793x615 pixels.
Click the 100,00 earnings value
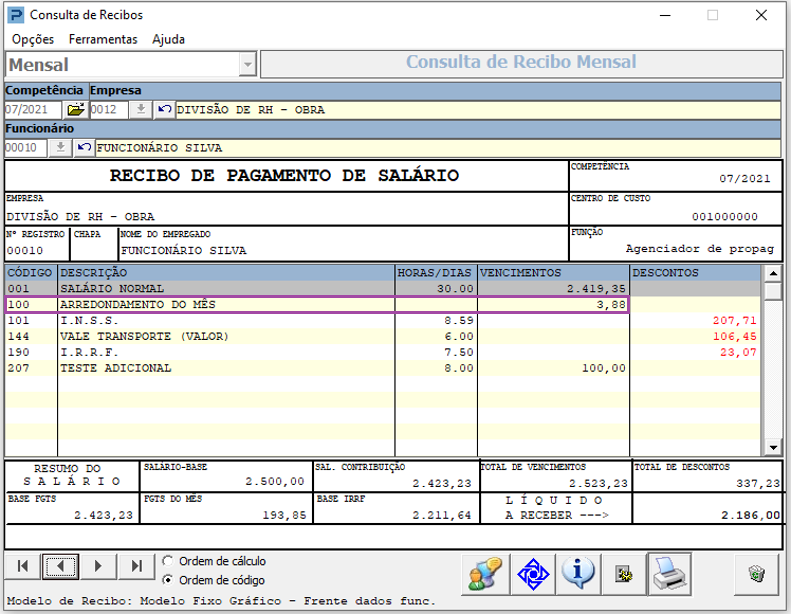[x=603, y=368]
